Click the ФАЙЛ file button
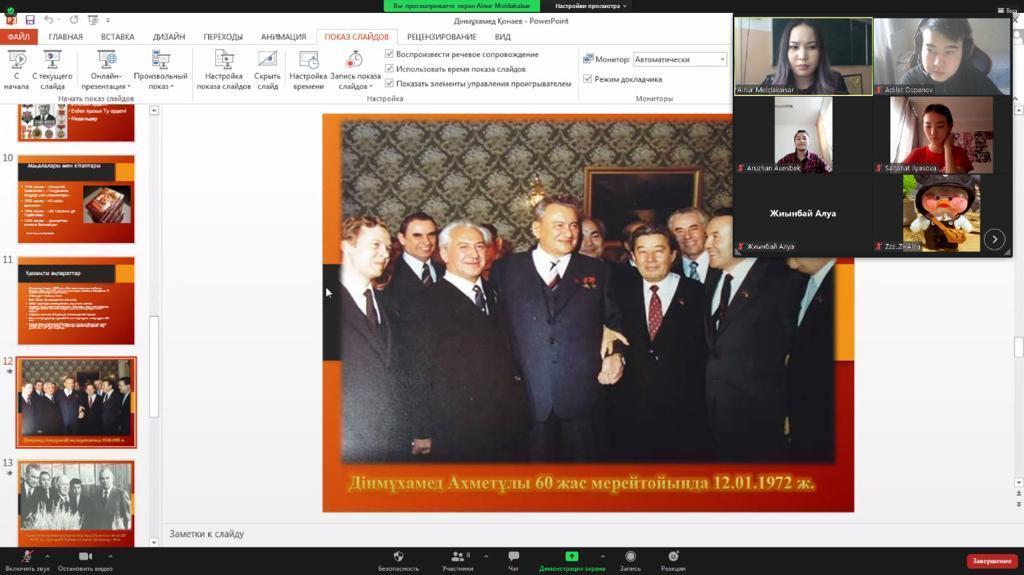1024x575 pixels. point(18,37)
